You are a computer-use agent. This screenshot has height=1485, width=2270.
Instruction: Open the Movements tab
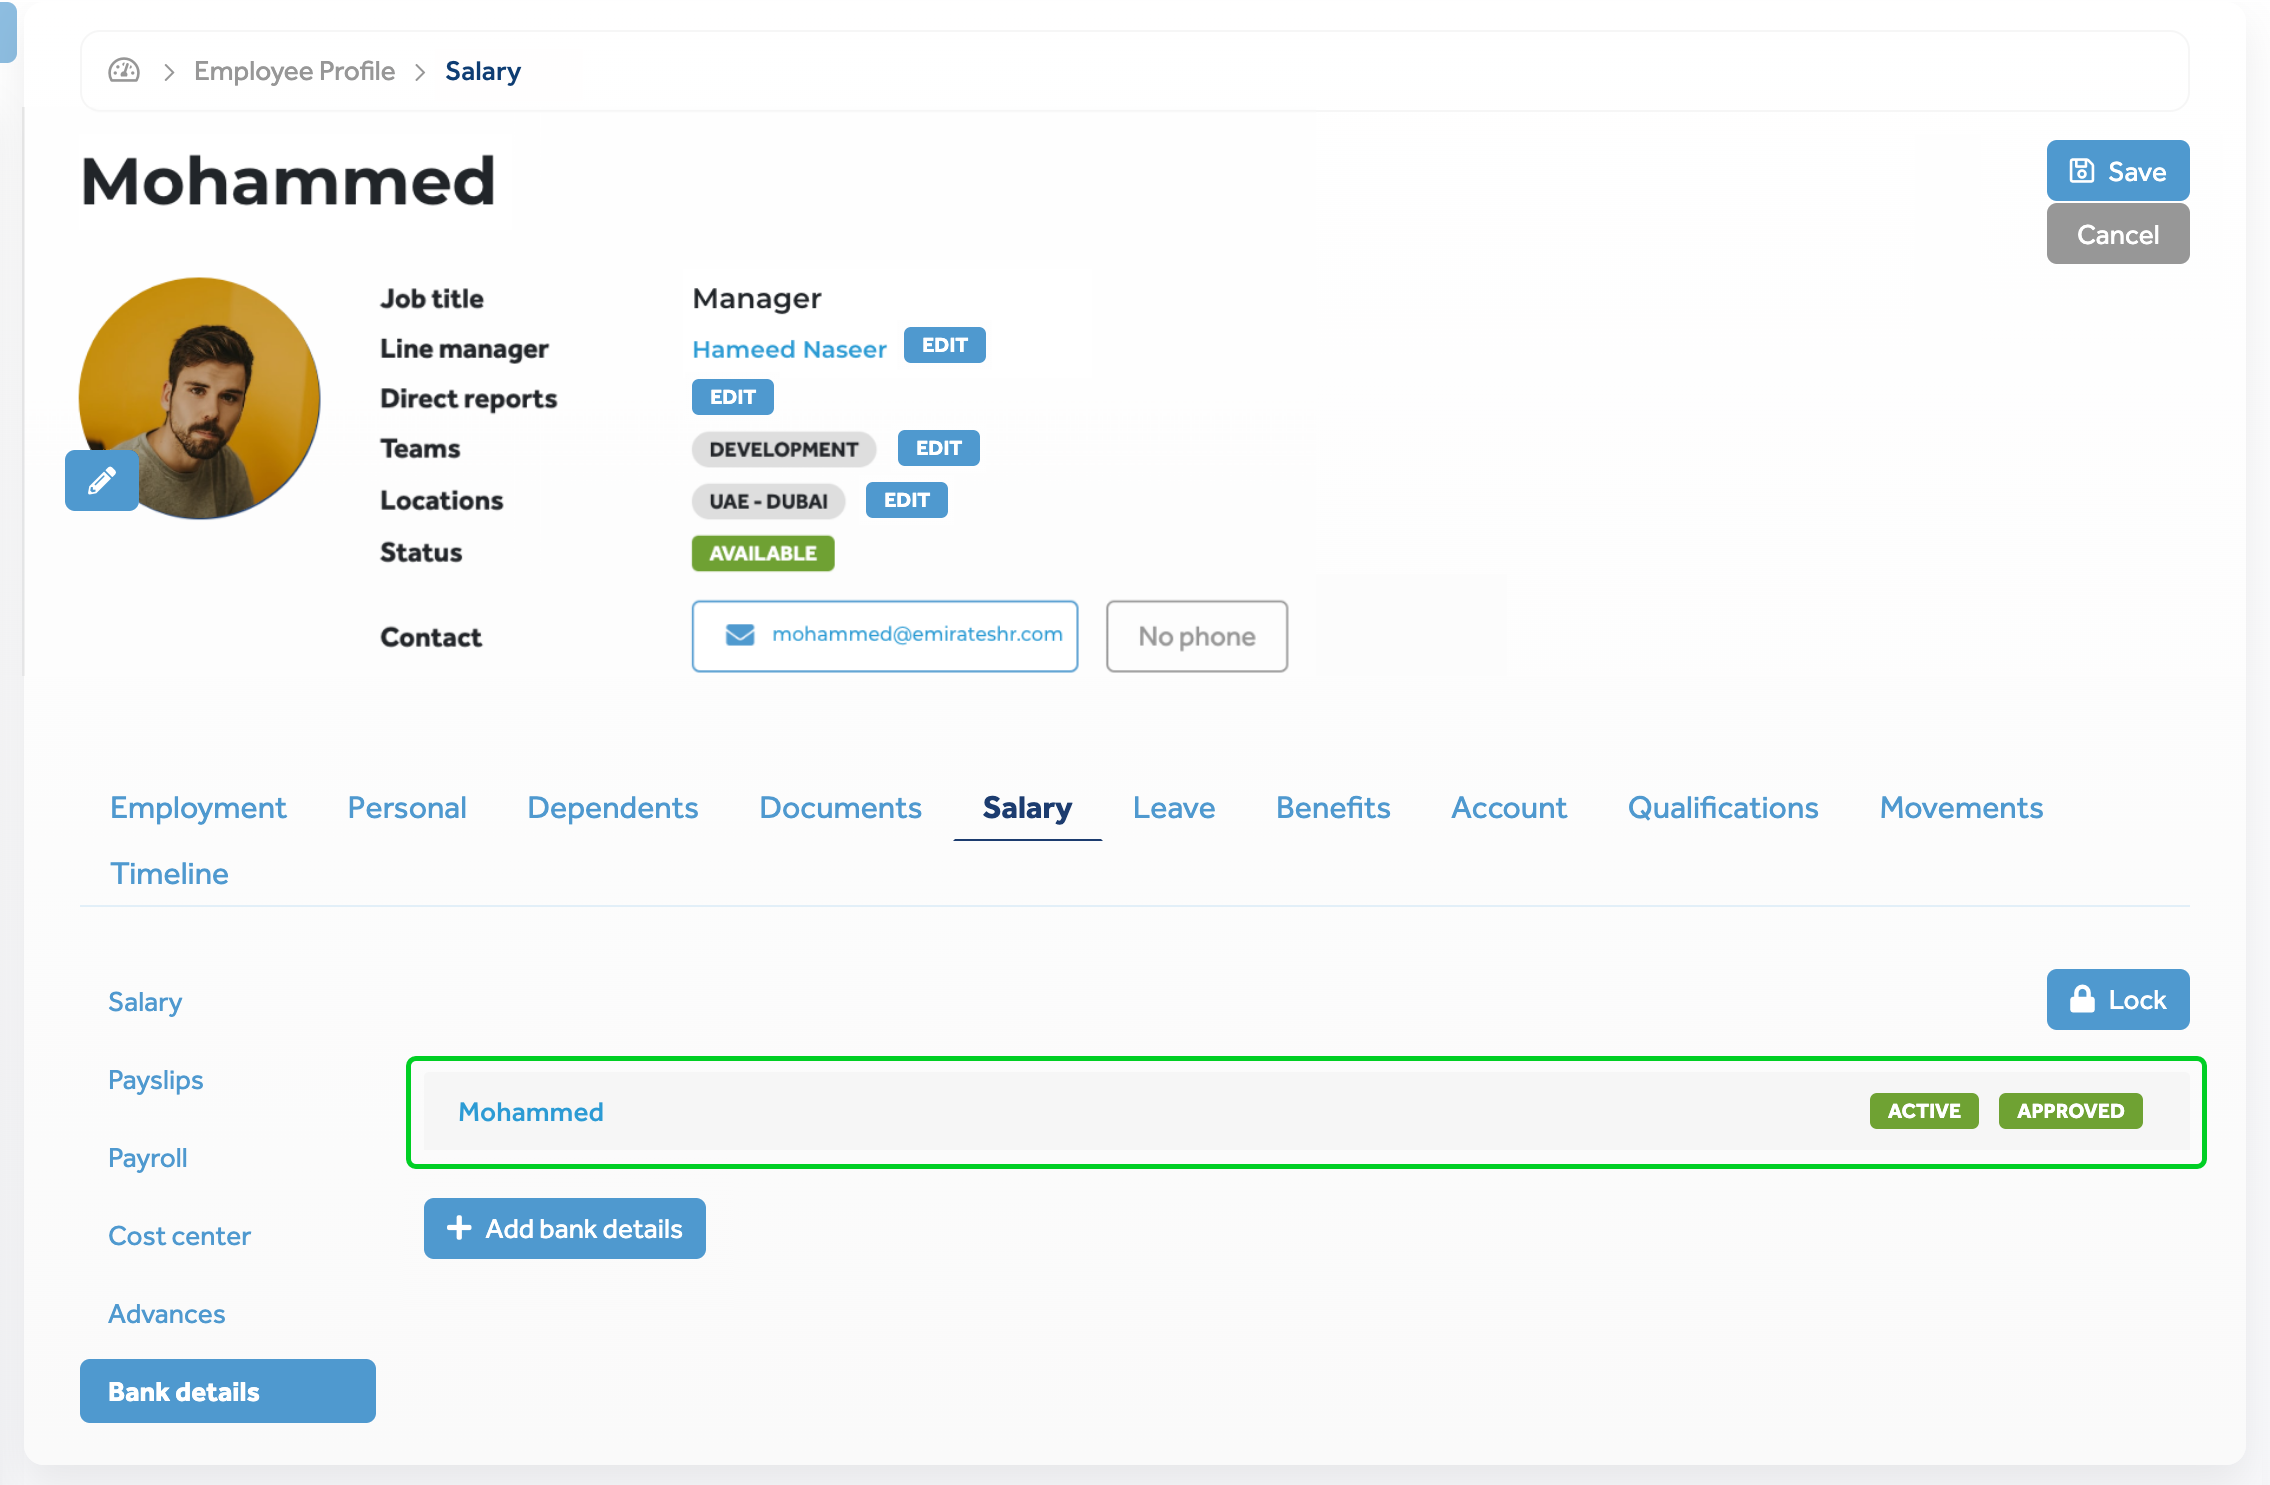pyautogui.click(x=1961, y=808)
